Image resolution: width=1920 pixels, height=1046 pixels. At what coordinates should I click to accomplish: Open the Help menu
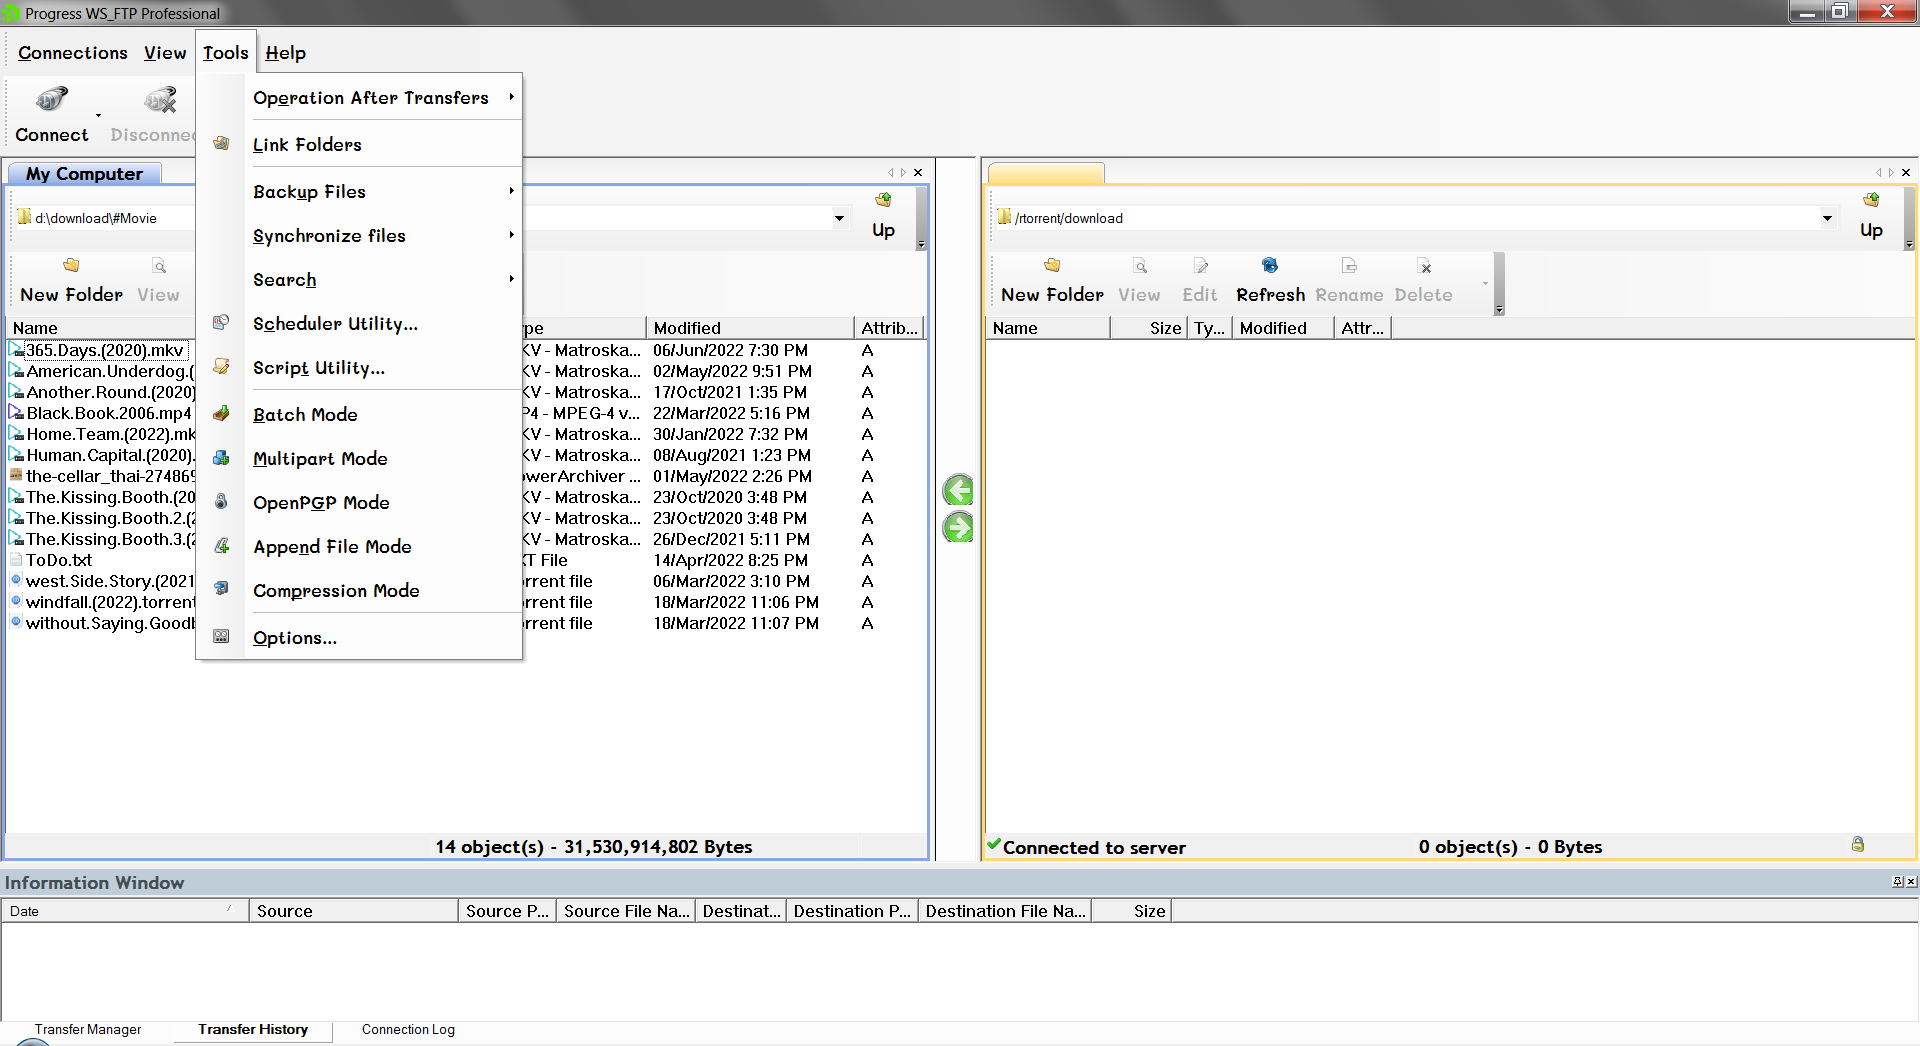pyautogui.click(x=286, y=53)
